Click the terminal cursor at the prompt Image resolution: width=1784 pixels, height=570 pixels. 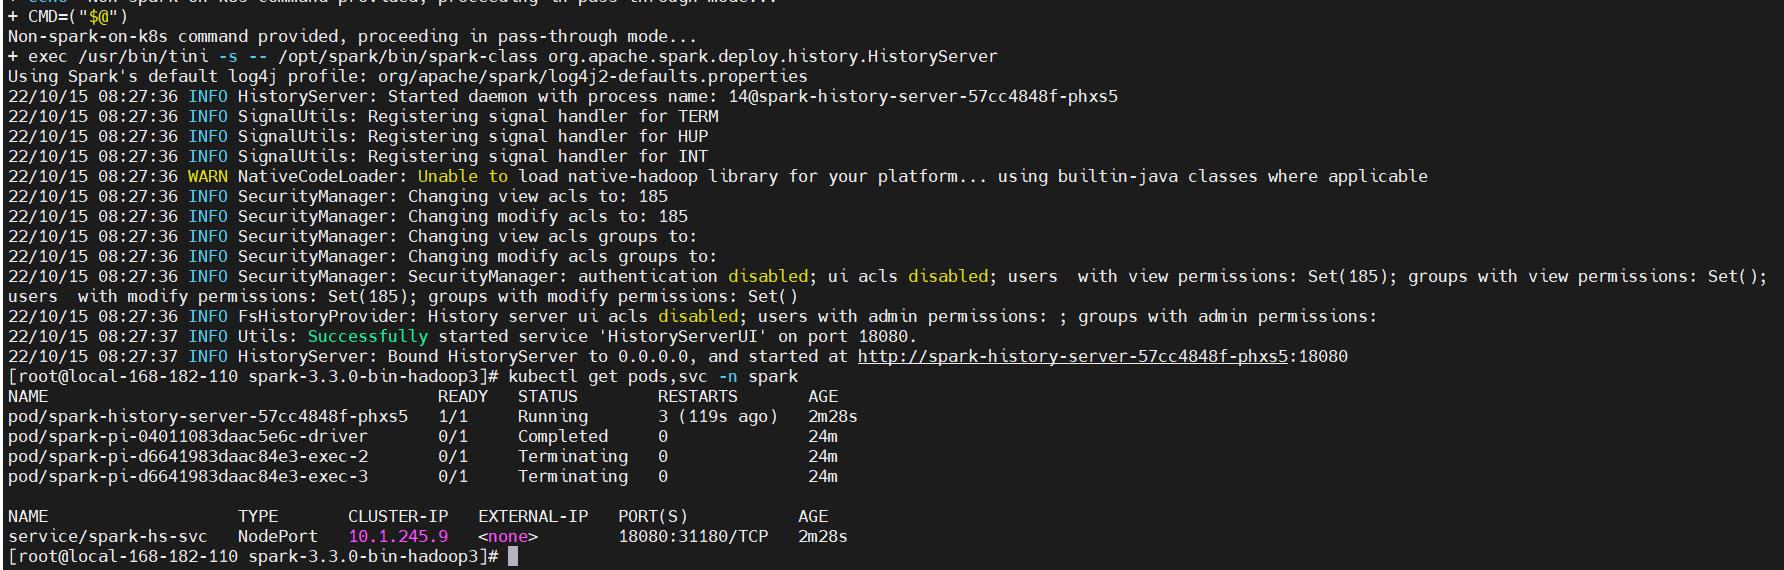(513, 556)
